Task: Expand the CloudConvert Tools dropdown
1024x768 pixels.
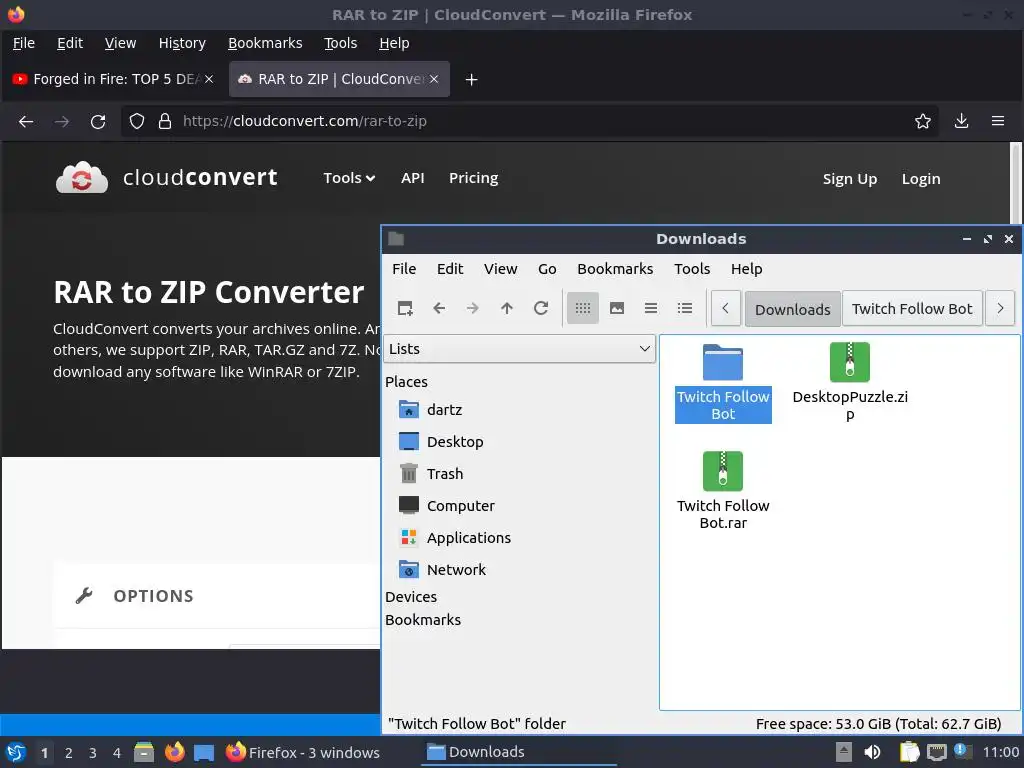Action: (349, 178)
